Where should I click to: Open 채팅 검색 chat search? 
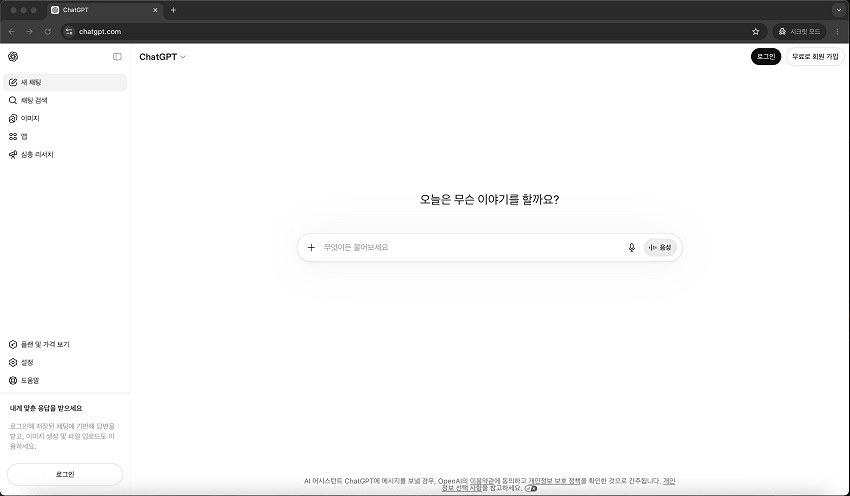pos(65,100)
